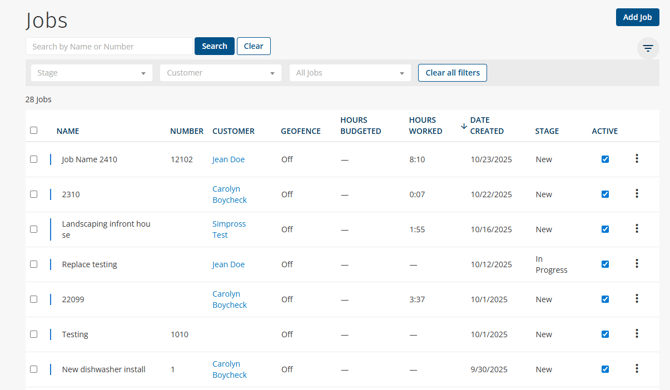Screen dimensions: 670x390
Task: Sort by the Hours Budgeted column
Action: click(x=361, y=126)
